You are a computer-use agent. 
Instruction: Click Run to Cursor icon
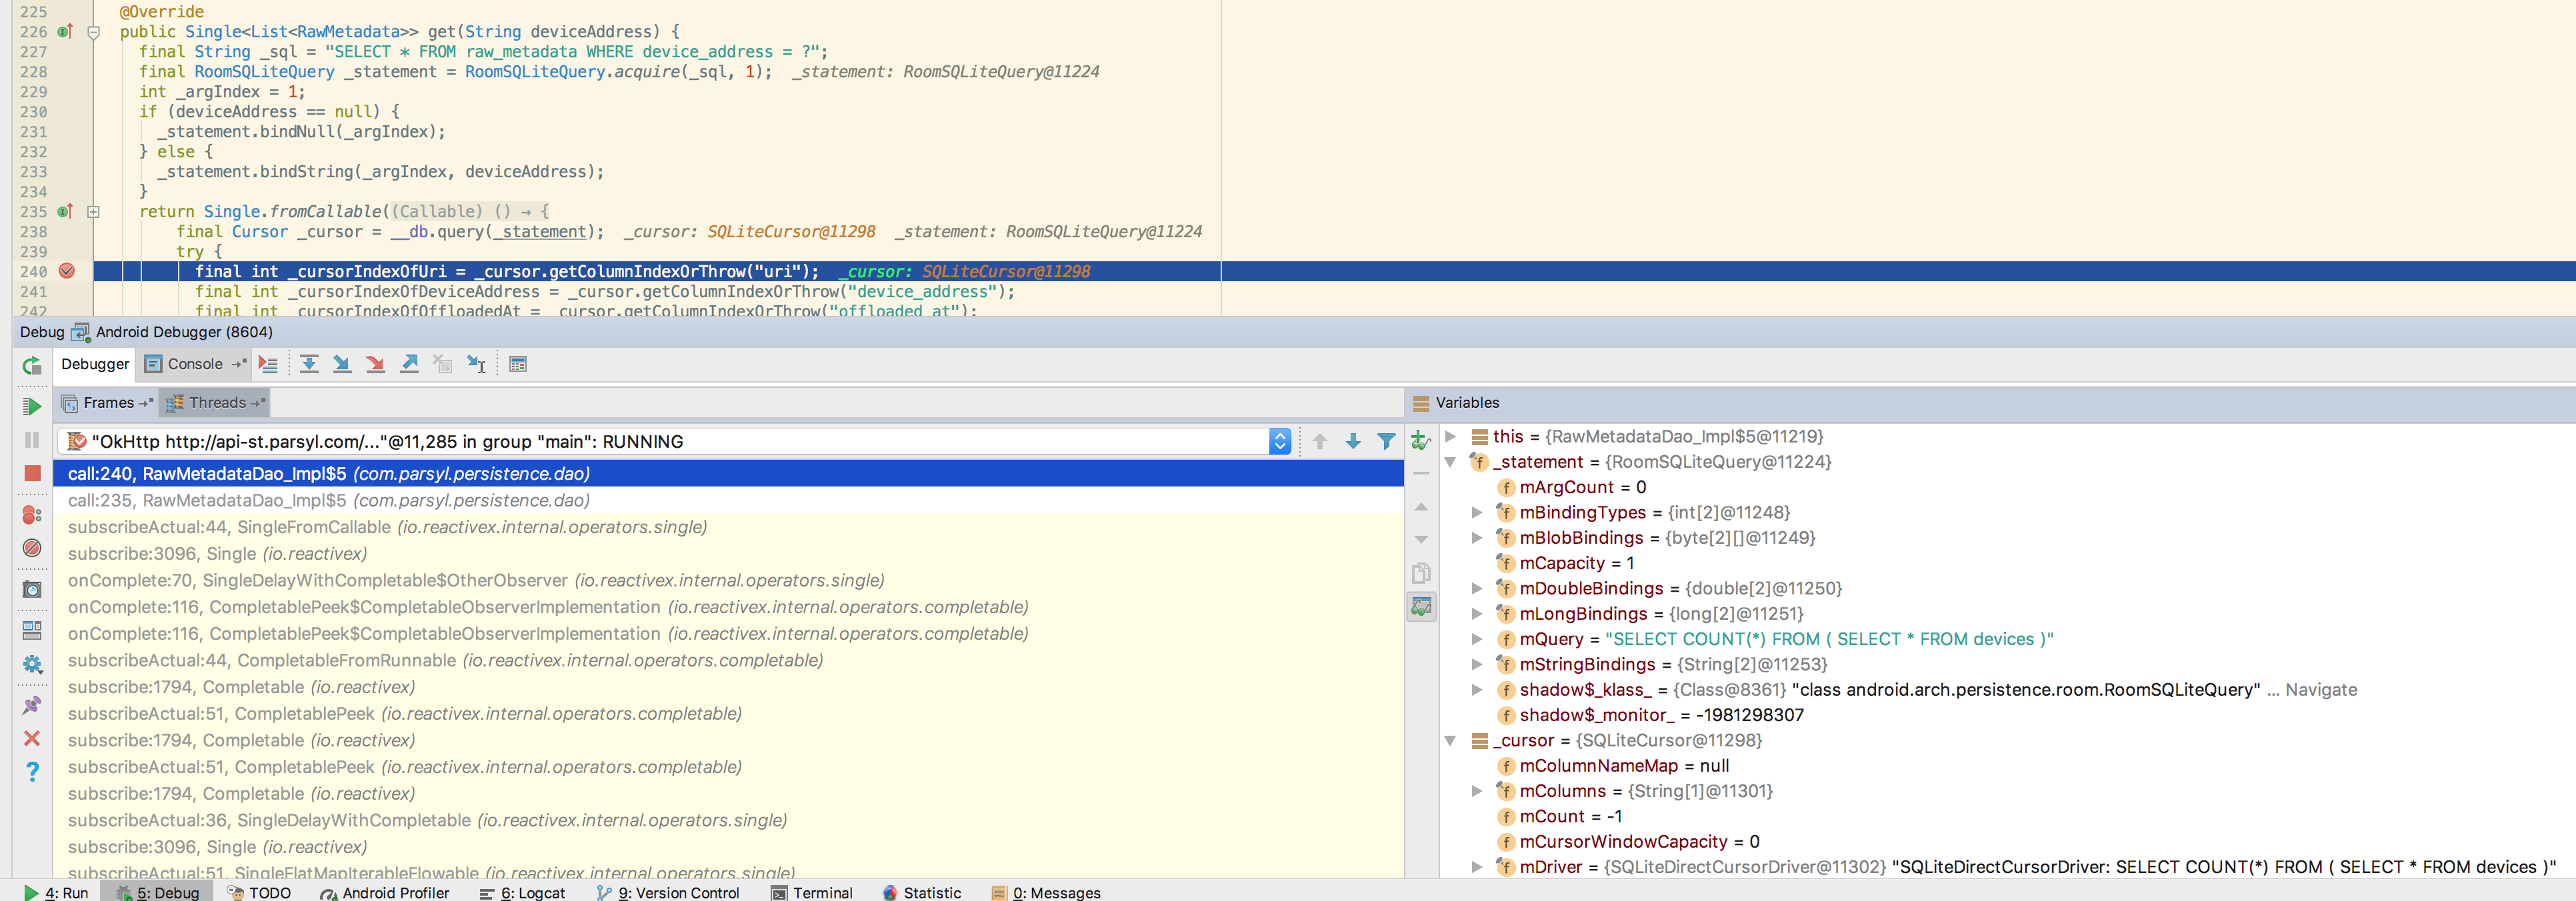(x=476, y=364)
